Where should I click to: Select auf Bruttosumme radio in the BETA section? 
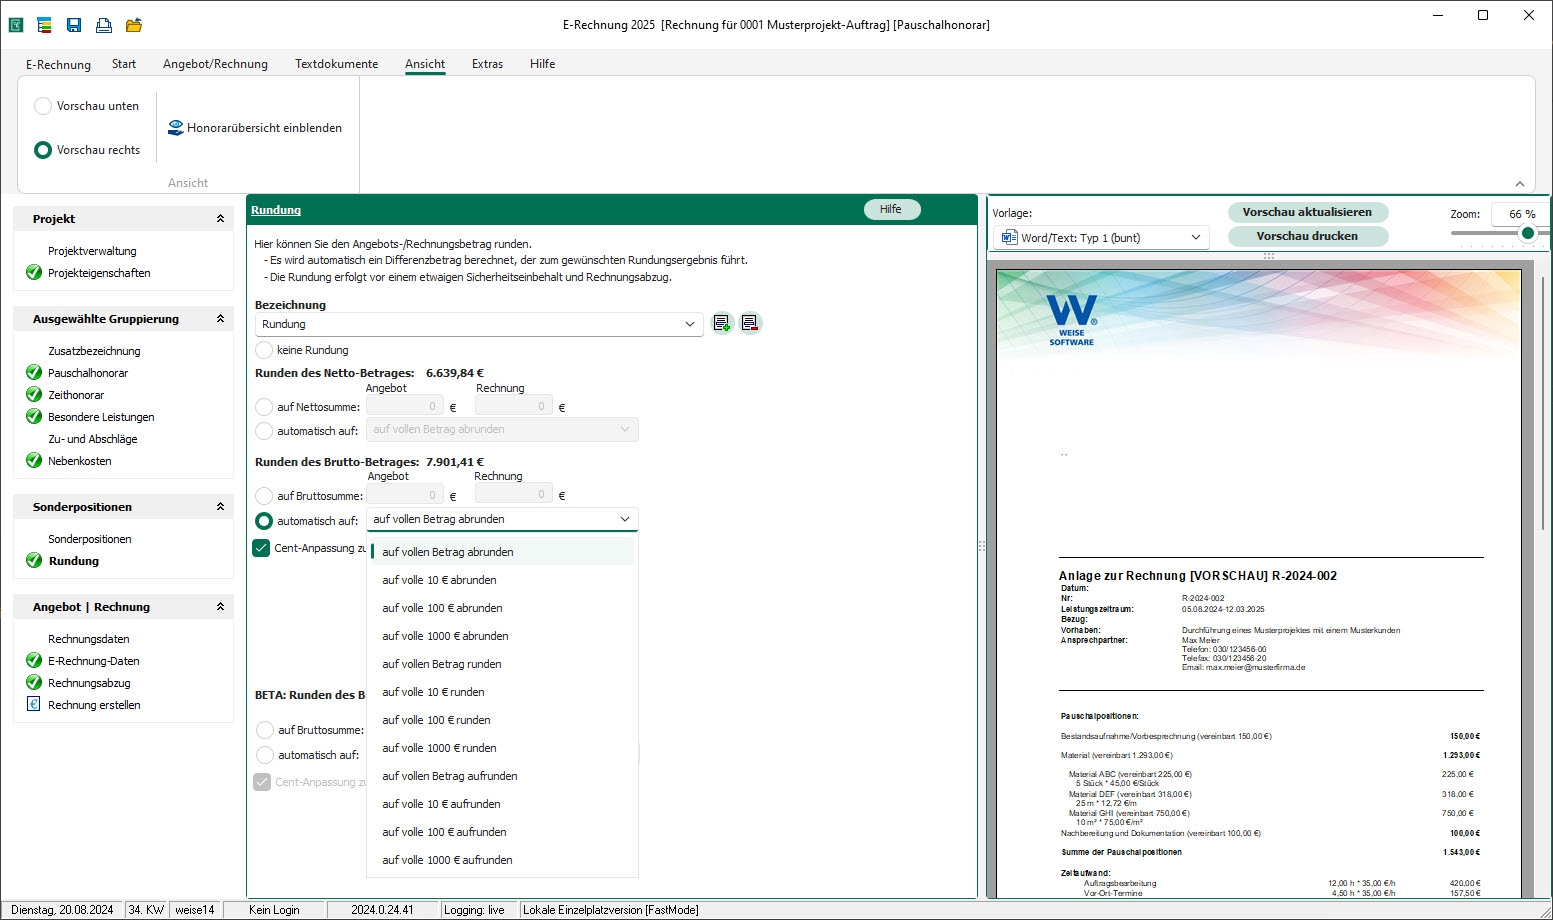coord(265,730)
